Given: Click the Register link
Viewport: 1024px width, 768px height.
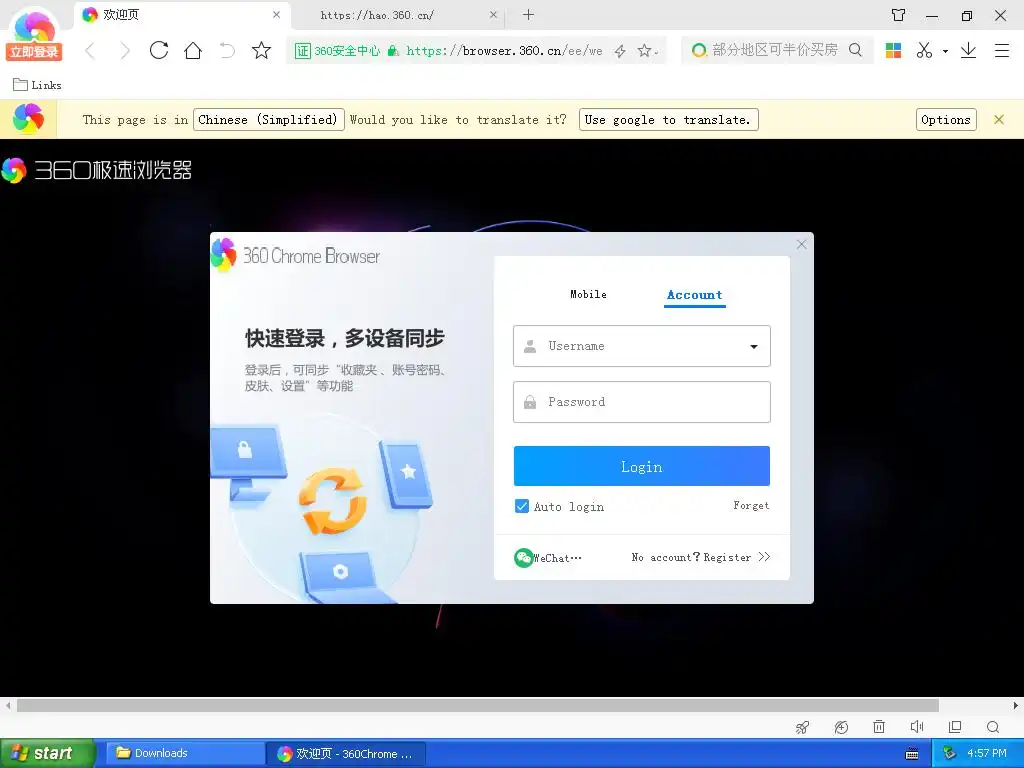Looking at the screenshot, I should point(727,557).
